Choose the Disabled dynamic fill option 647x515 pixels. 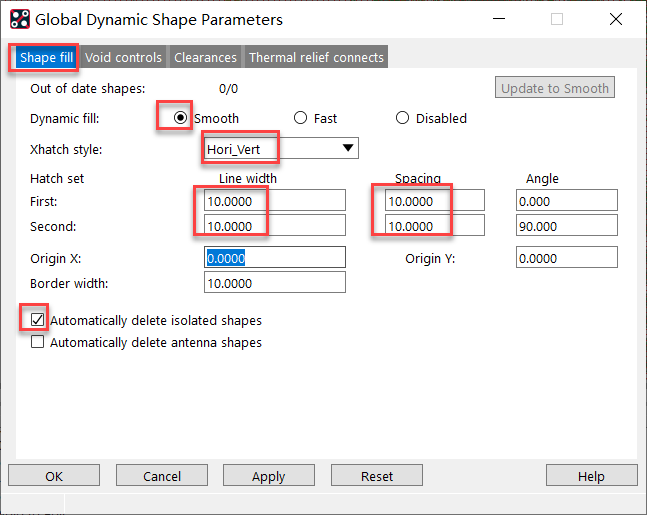point(403,118)
